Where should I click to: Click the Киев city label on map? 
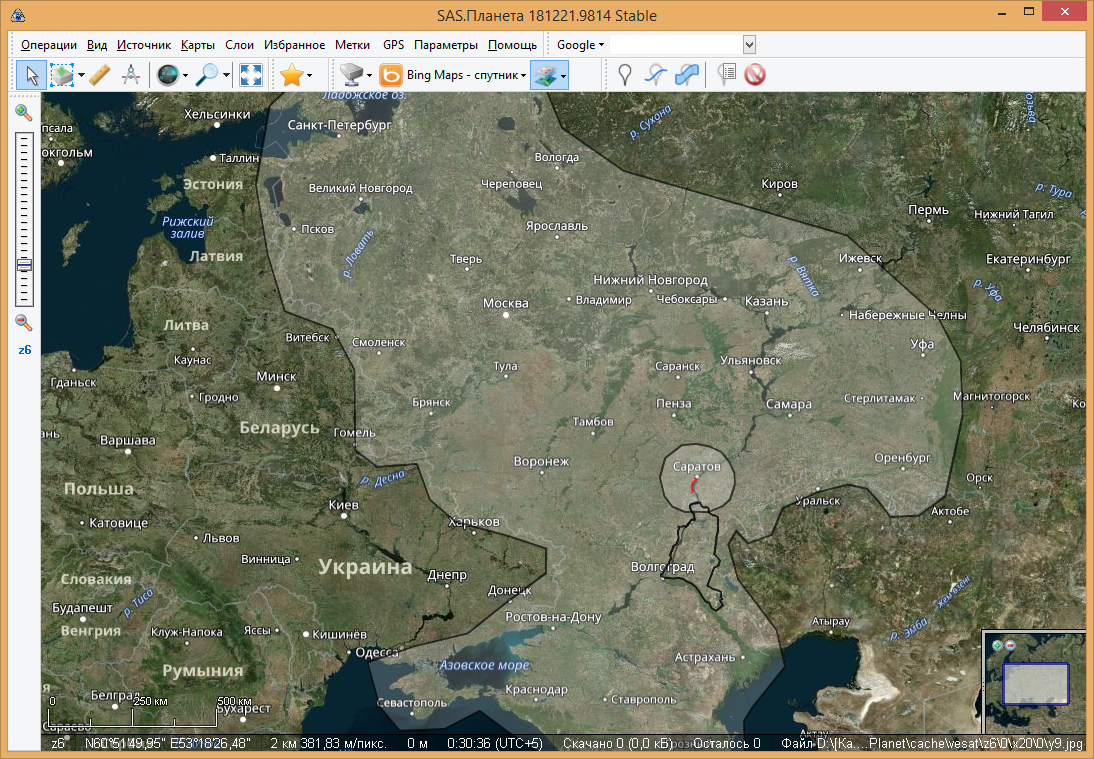343,504
